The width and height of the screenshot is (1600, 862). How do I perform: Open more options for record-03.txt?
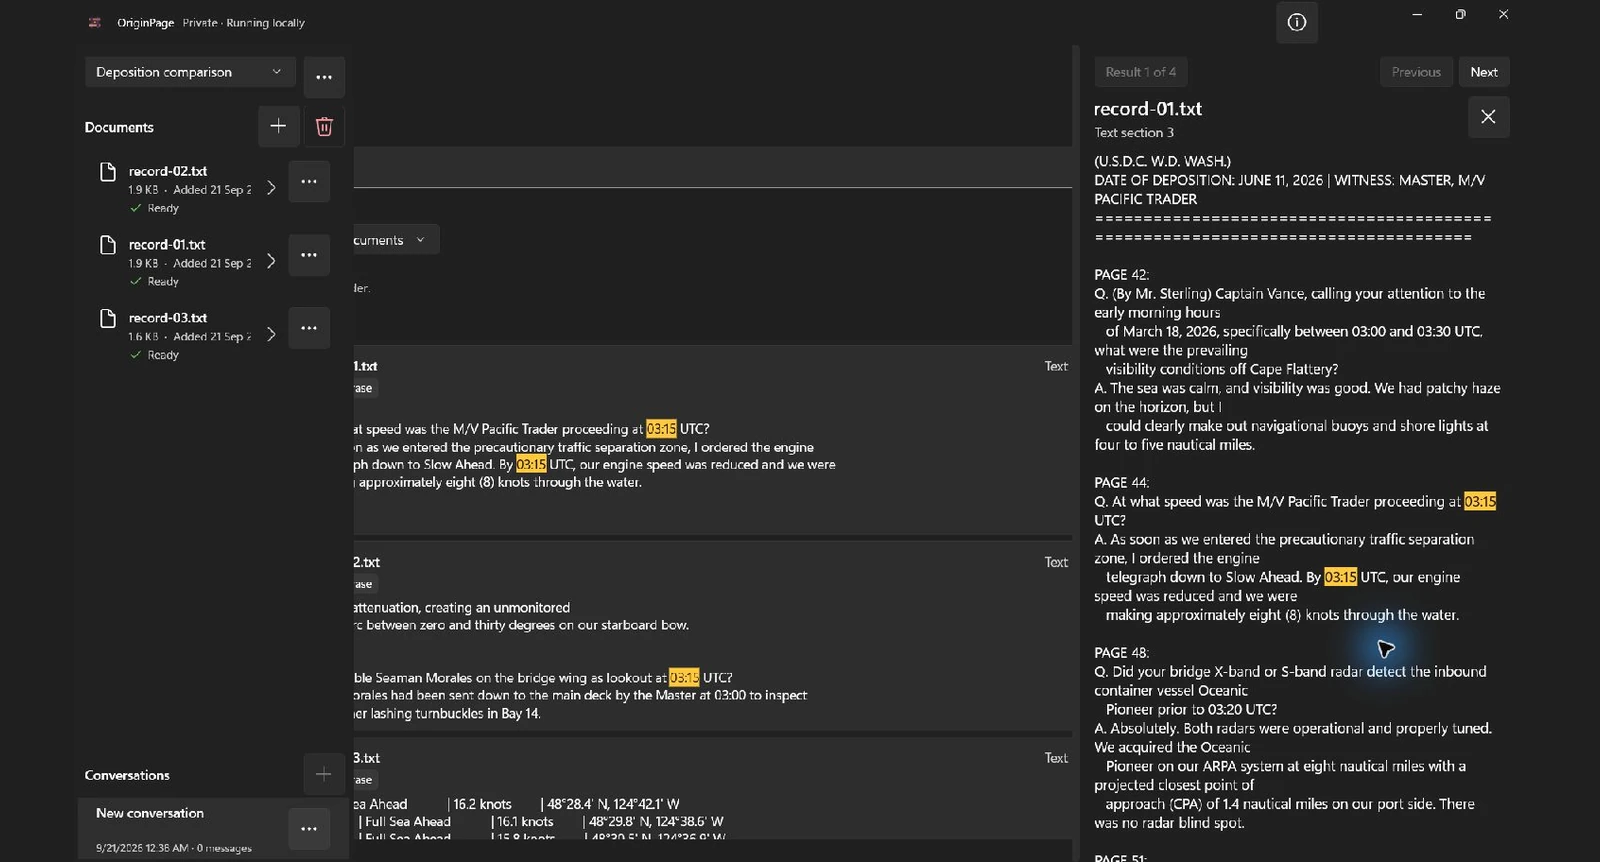[x=309, y=328]
